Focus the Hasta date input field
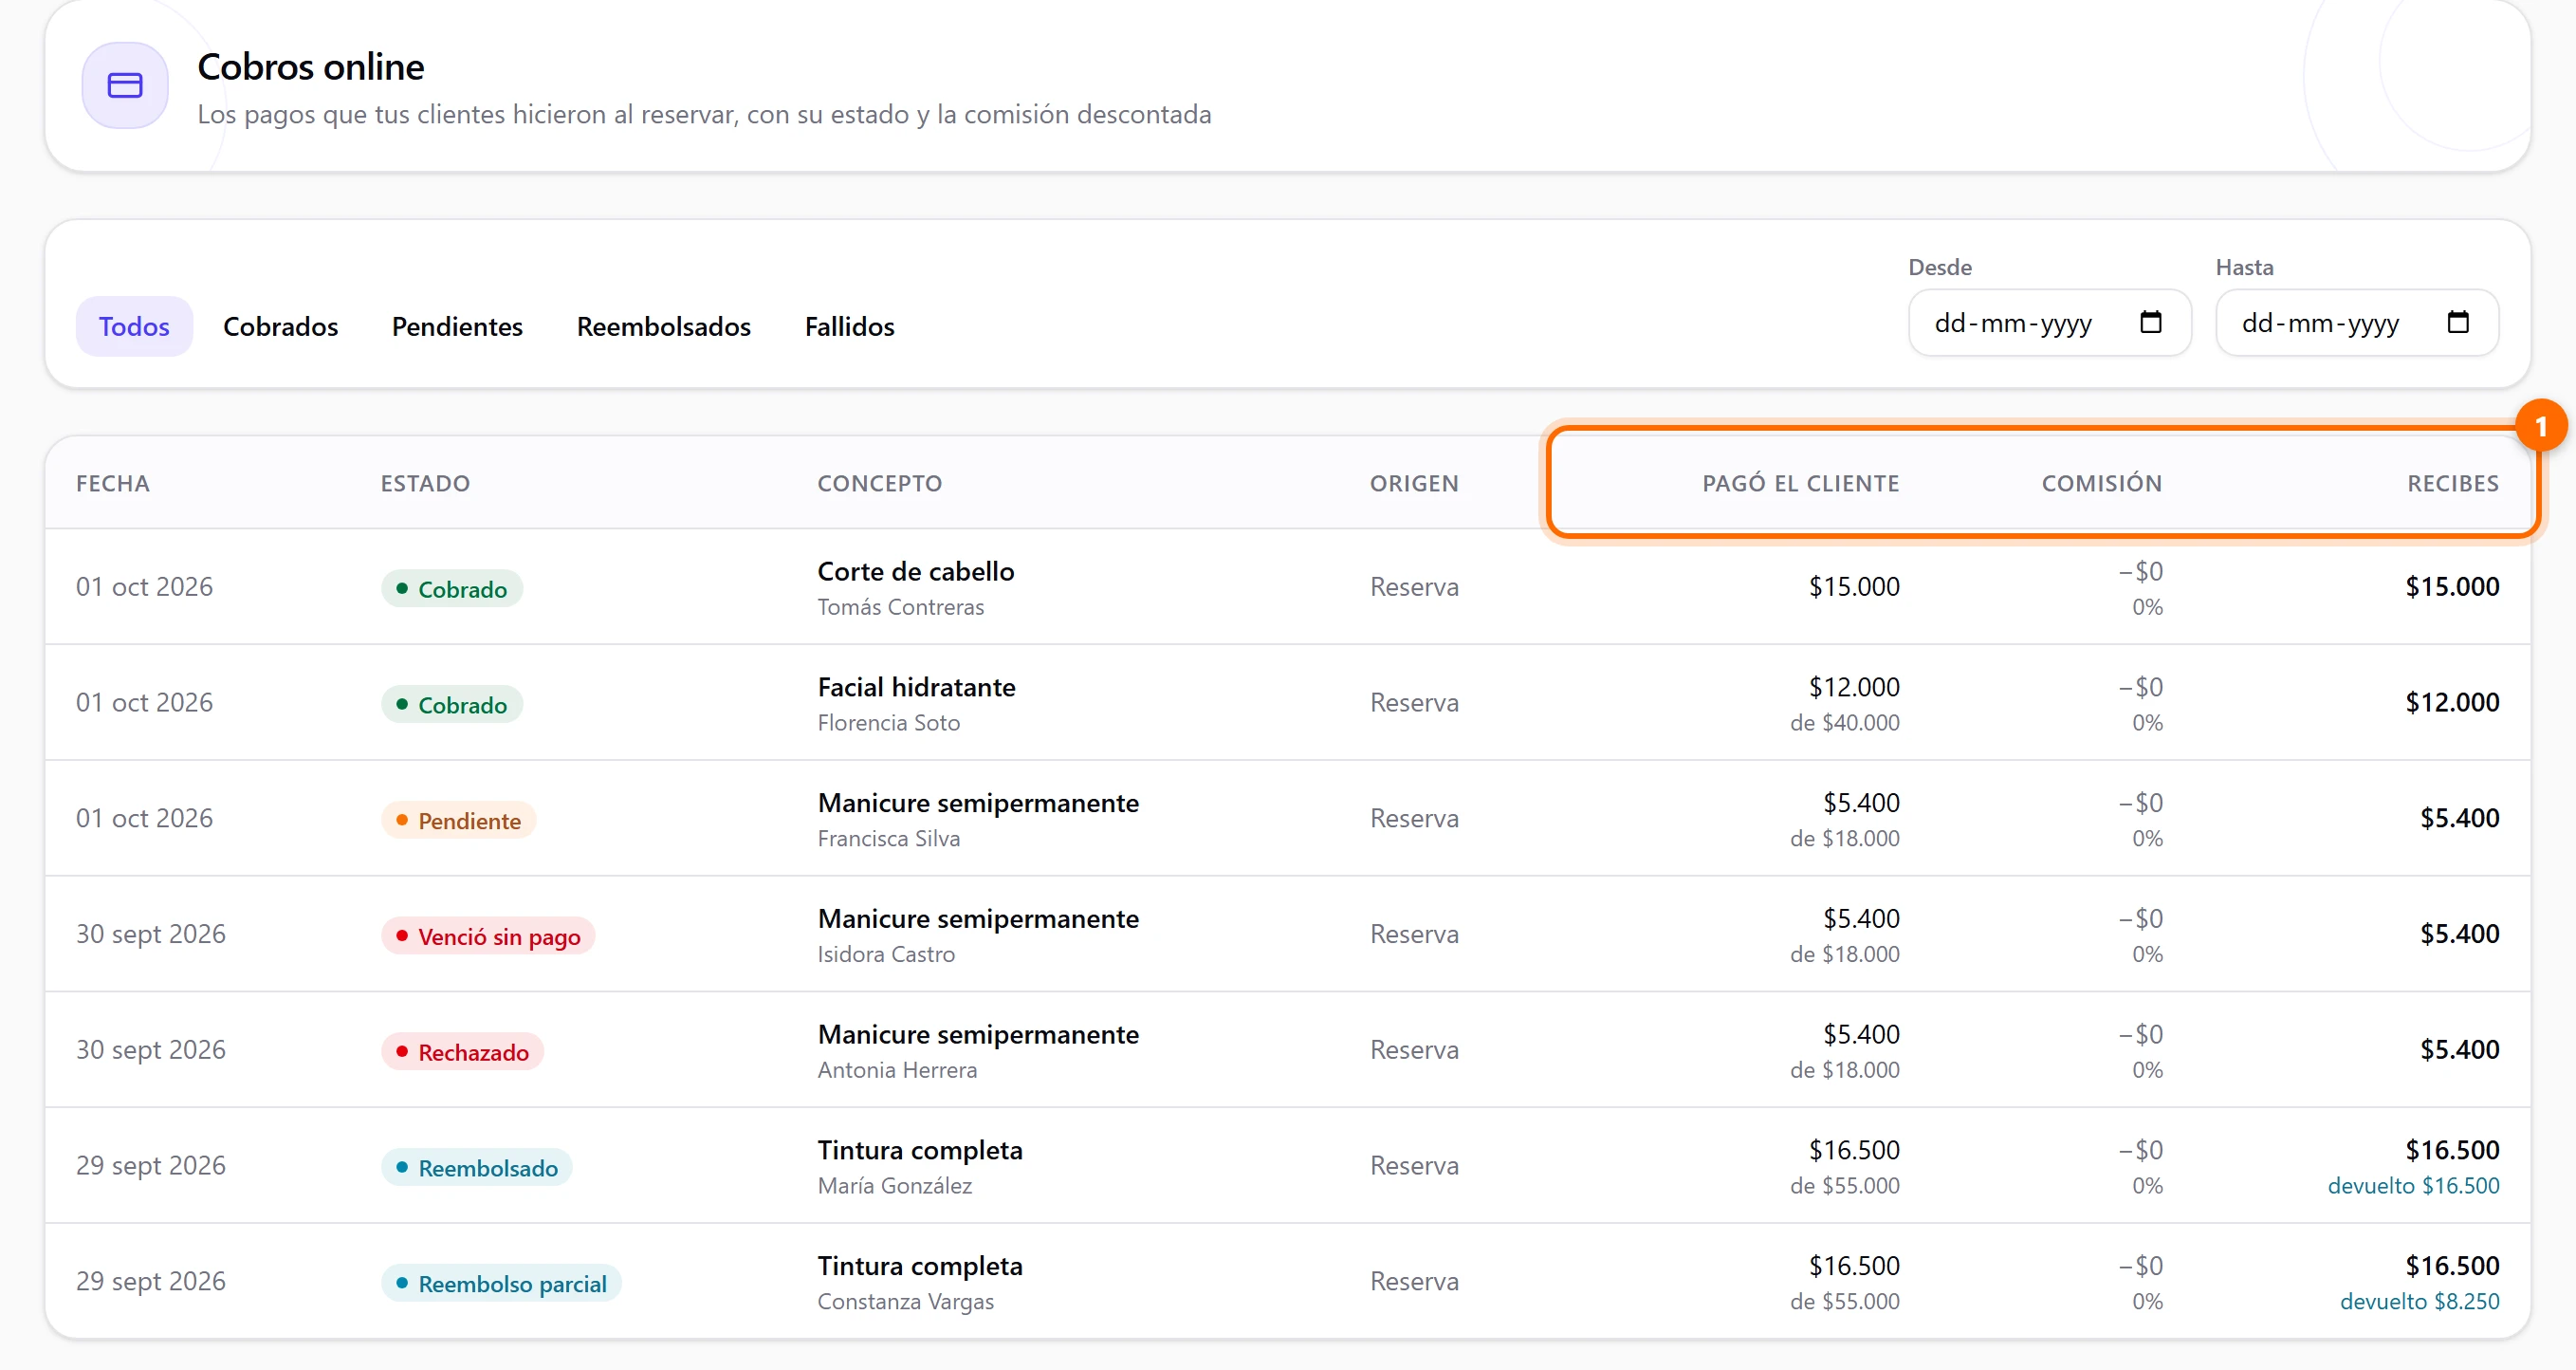Screen dimensions: 2576x1370 (x=2356, y=323)
